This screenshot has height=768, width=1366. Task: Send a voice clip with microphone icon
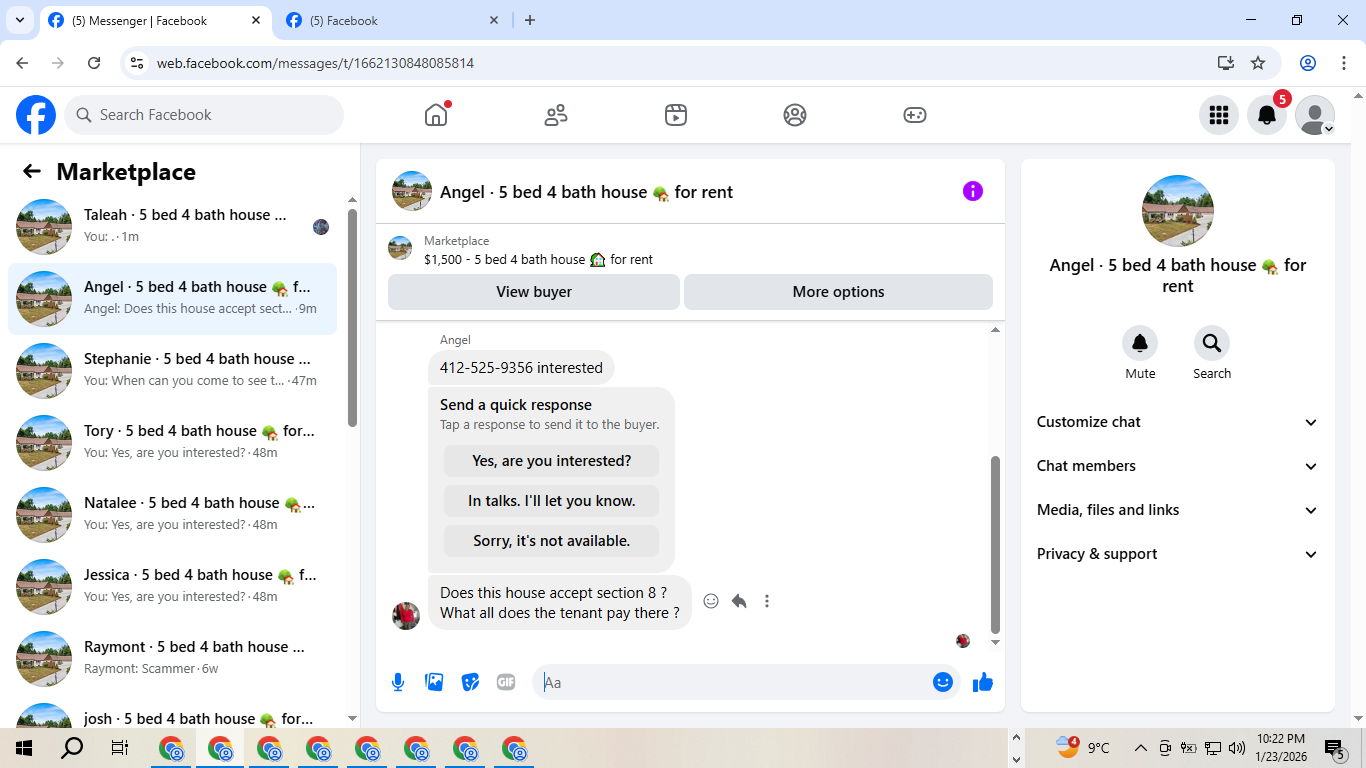click(x=398, y=682)
